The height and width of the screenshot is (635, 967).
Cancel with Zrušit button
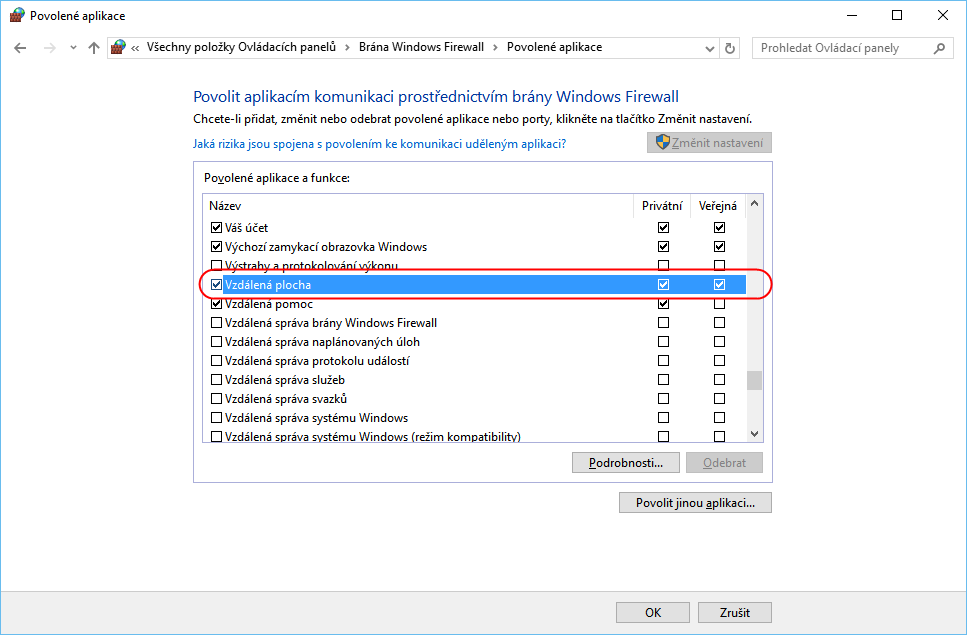[735, 613]
